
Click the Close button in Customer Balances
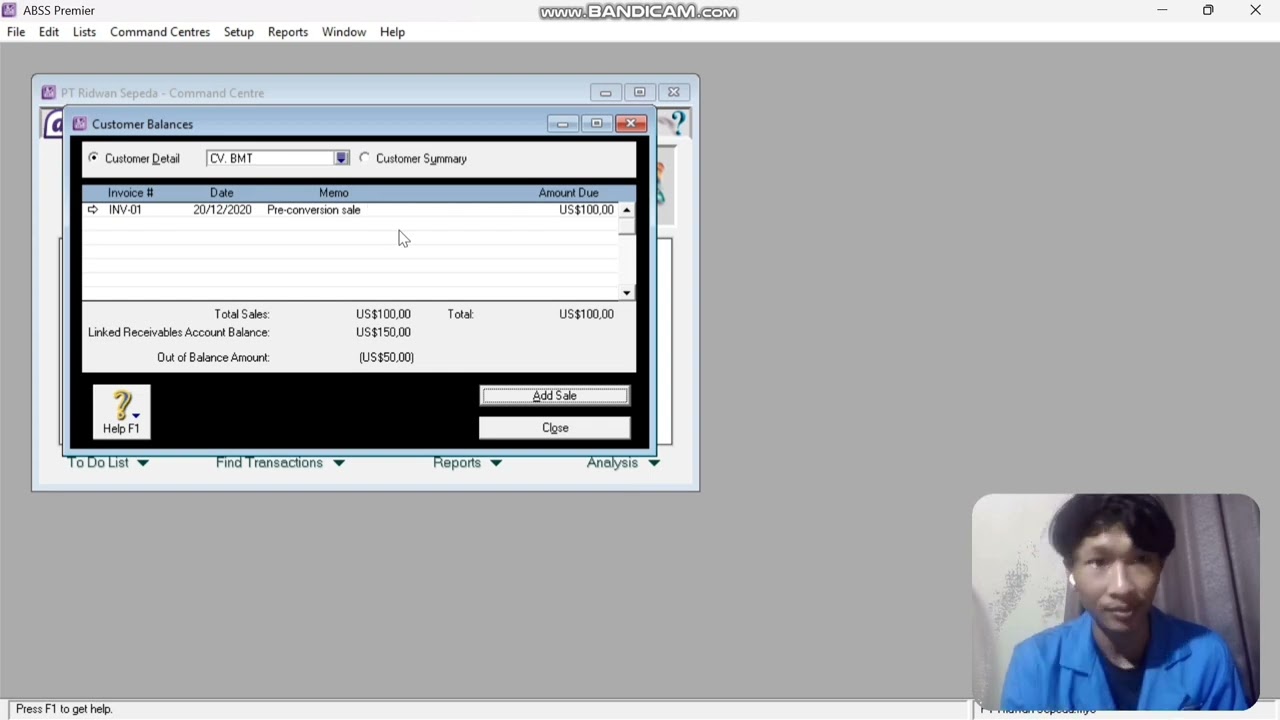(555, 428)
